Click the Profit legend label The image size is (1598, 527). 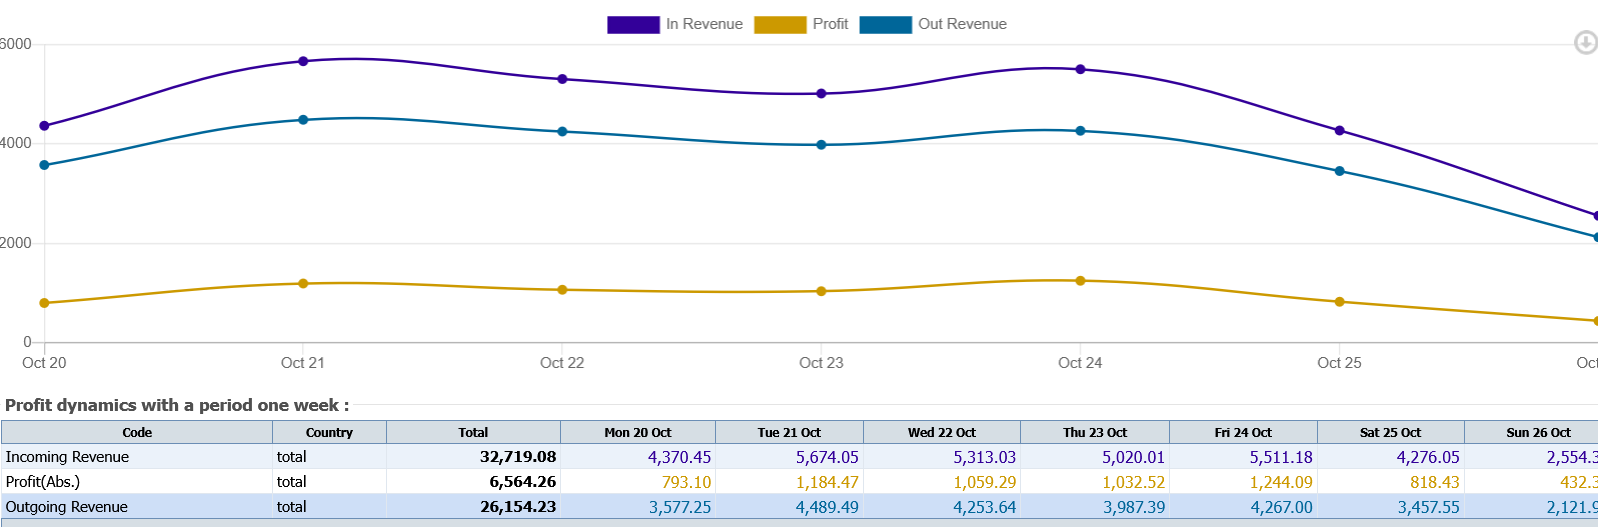tap(830, 24)
